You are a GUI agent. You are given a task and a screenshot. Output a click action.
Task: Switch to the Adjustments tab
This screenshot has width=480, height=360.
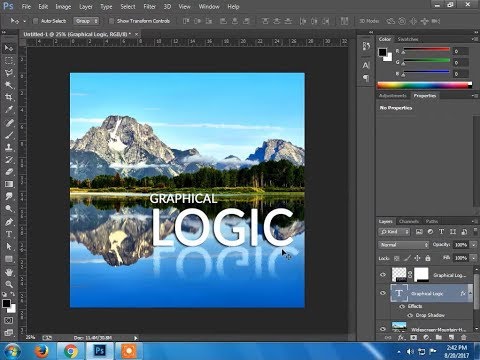pos(393,96)
